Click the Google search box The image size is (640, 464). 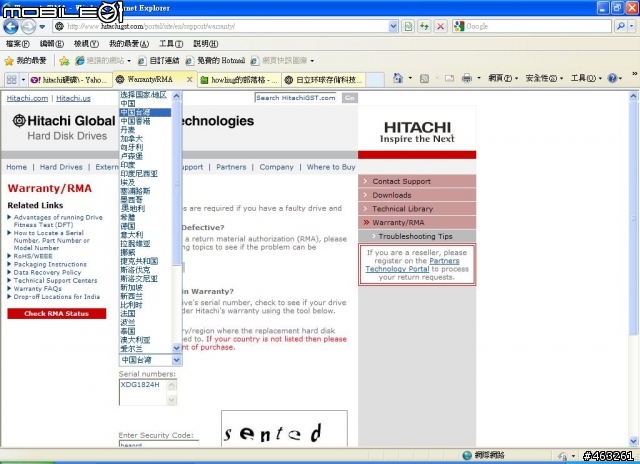click(x=532, y=27)
